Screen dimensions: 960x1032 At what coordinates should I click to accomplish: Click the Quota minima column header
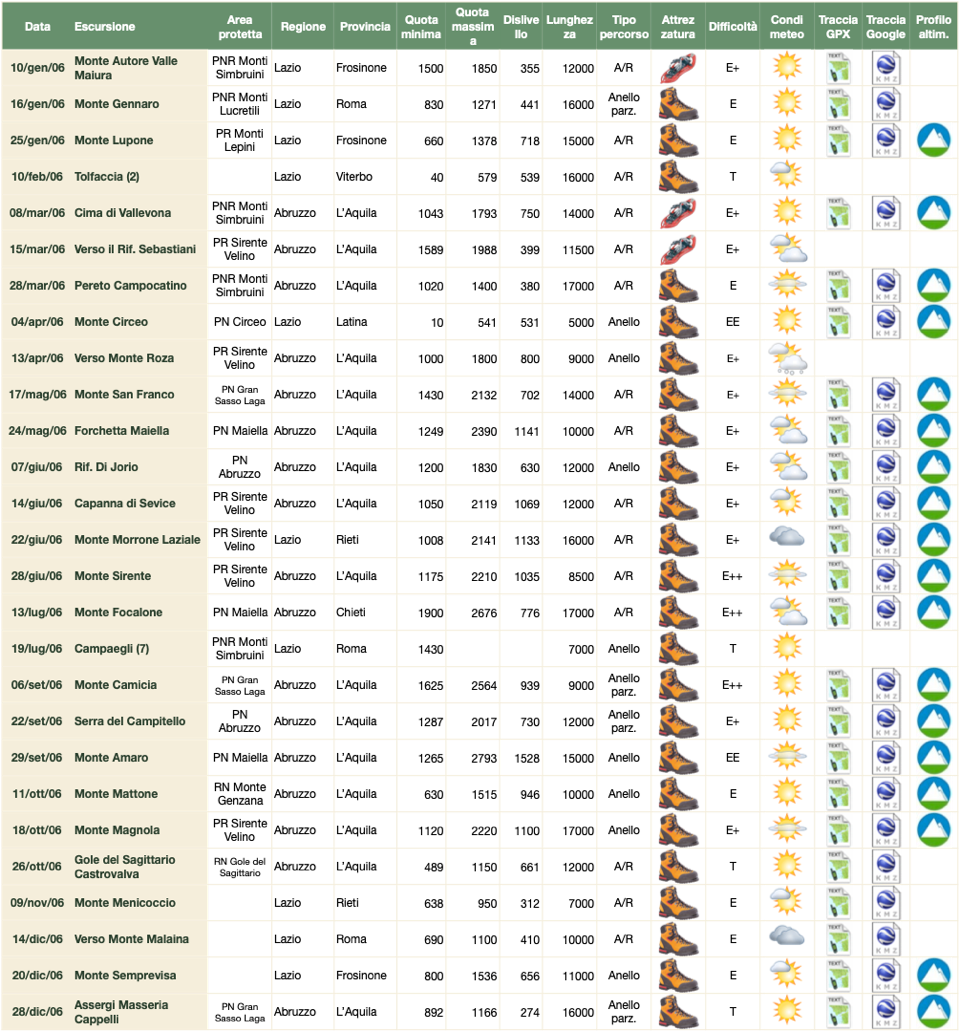(421, 27)
